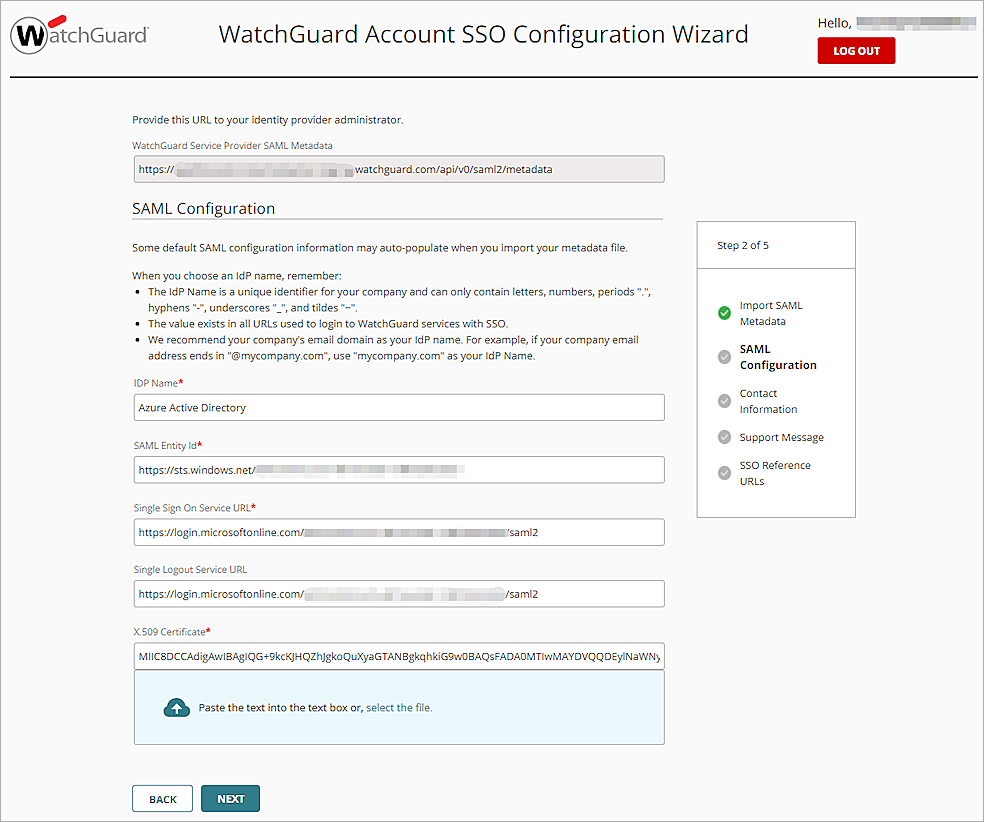The image size is (984, 822).
Task: Click the upload cloud icon
Action: 177,707
